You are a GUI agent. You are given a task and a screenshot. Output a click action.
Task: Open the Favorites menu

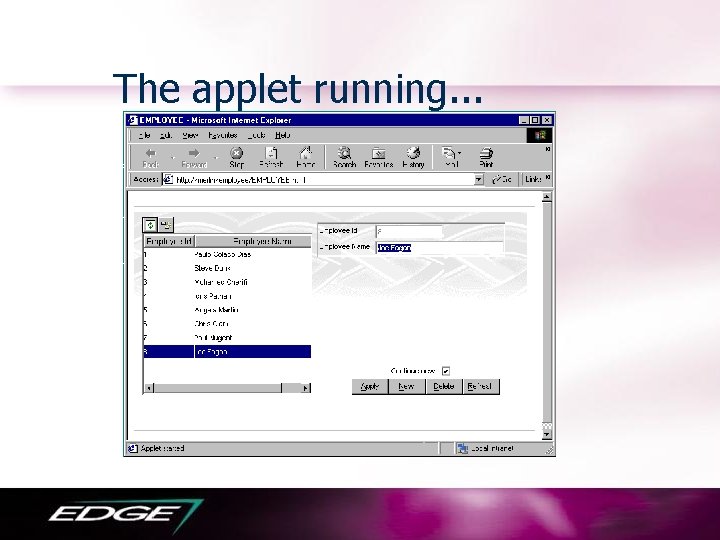tap(223, 135)
